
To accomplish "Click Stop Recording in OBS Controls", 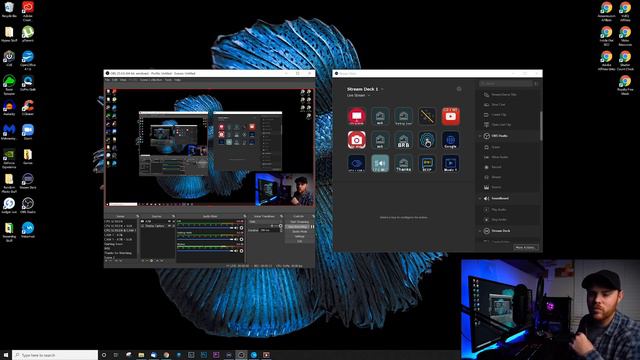I will [298, 227].
